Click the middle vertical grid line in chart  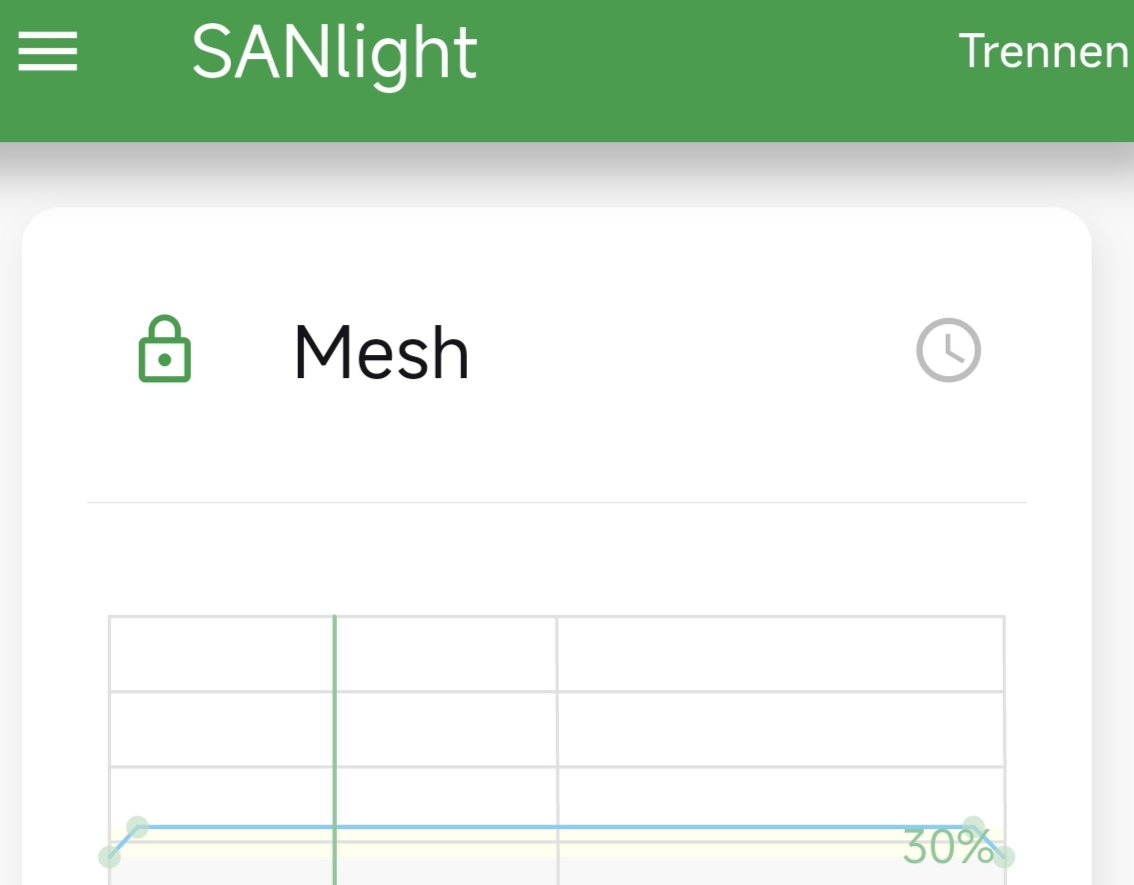click(x=557, y=750)
